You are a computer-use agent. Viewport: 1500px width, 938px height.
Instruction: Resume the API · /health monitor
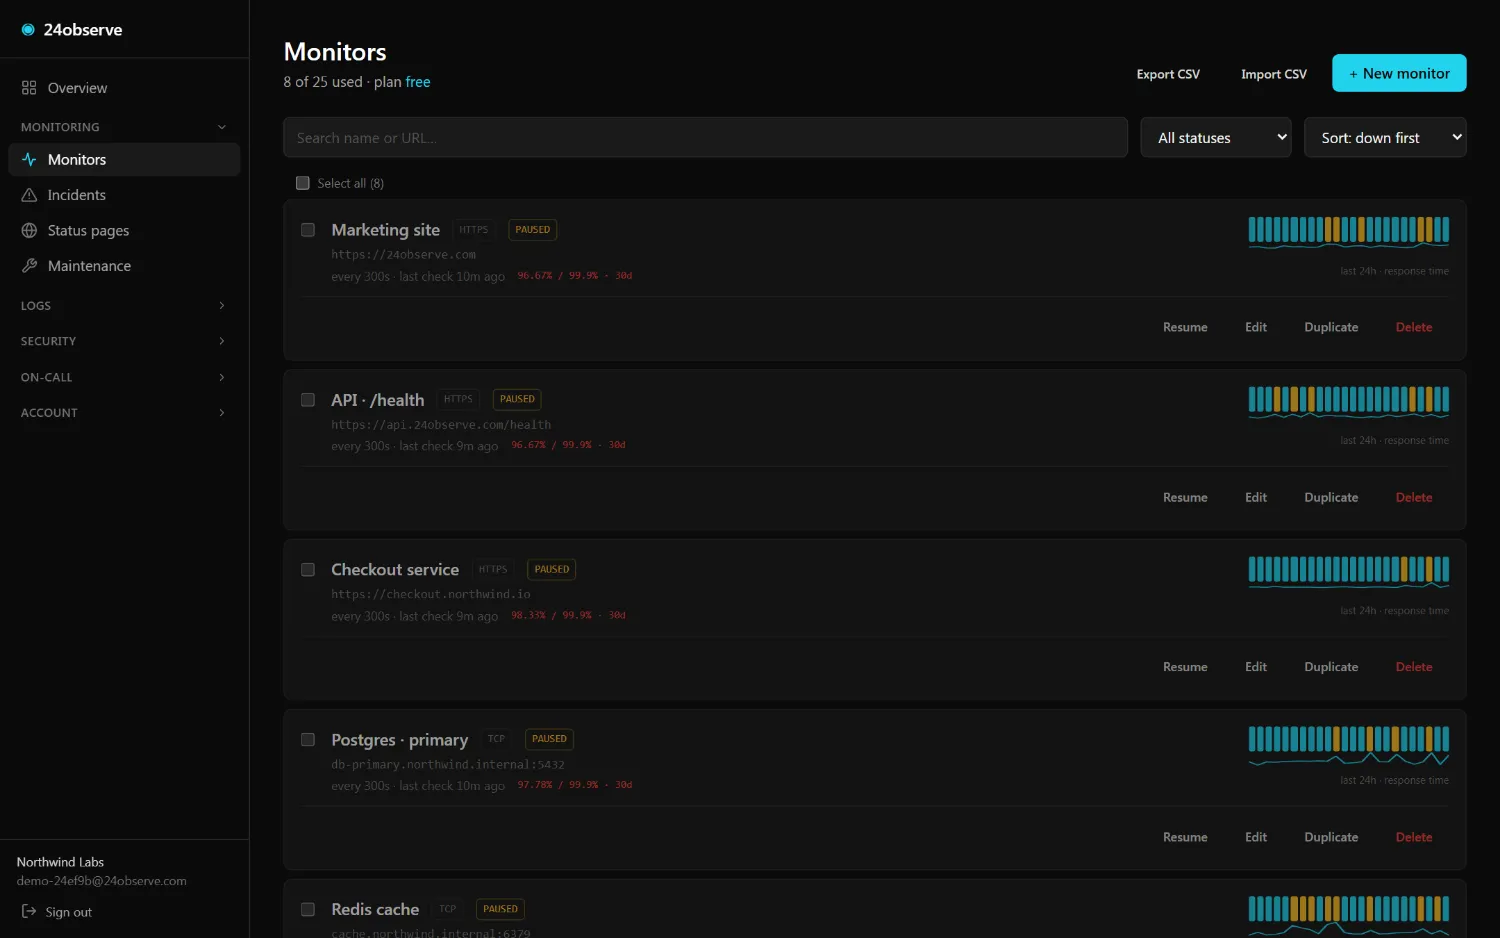point(1185,497)
